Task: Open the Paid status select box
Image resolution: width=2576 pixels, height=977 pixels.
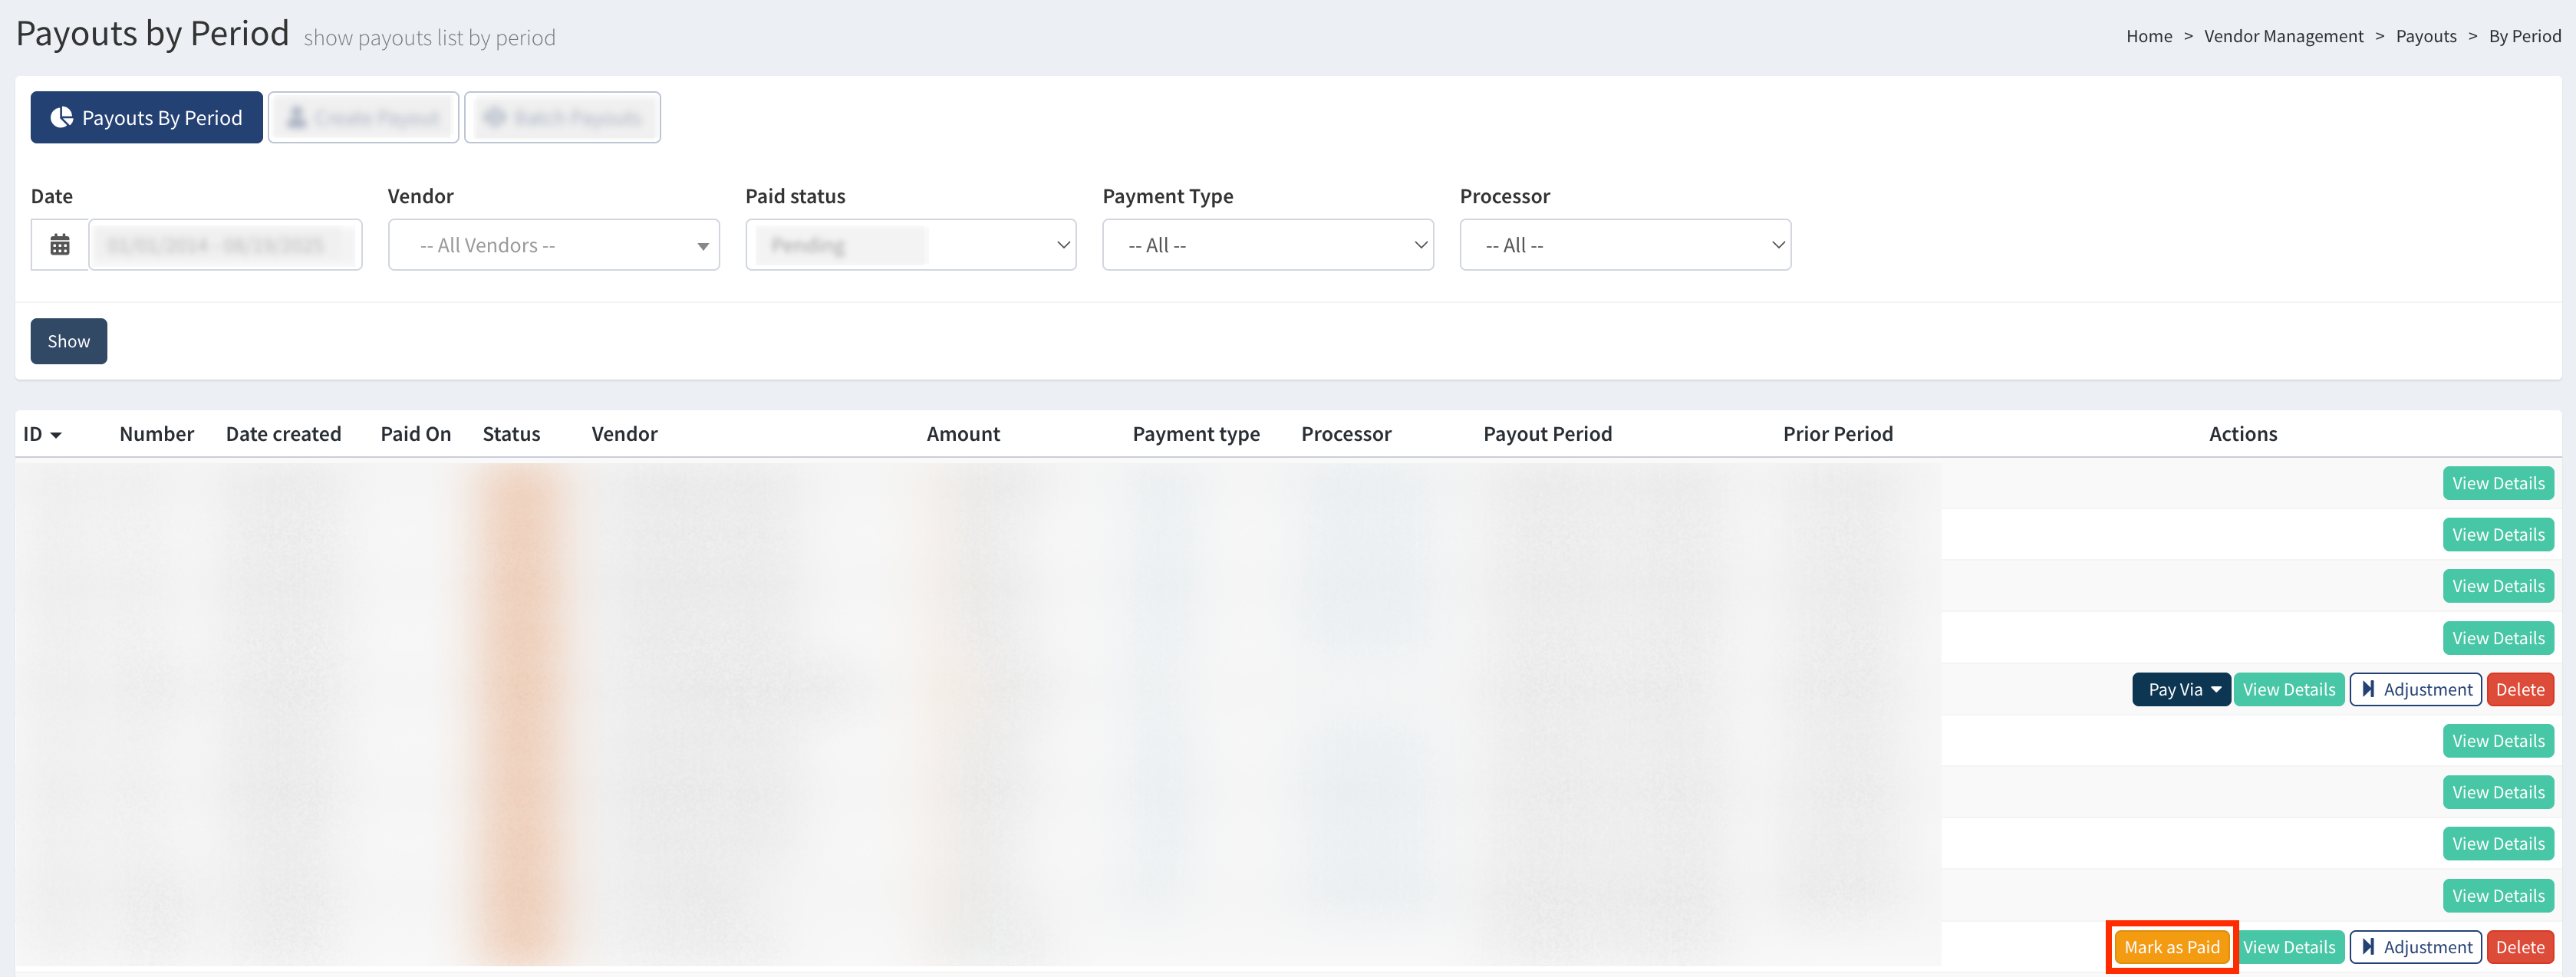Action: click(x=910, y=245)
